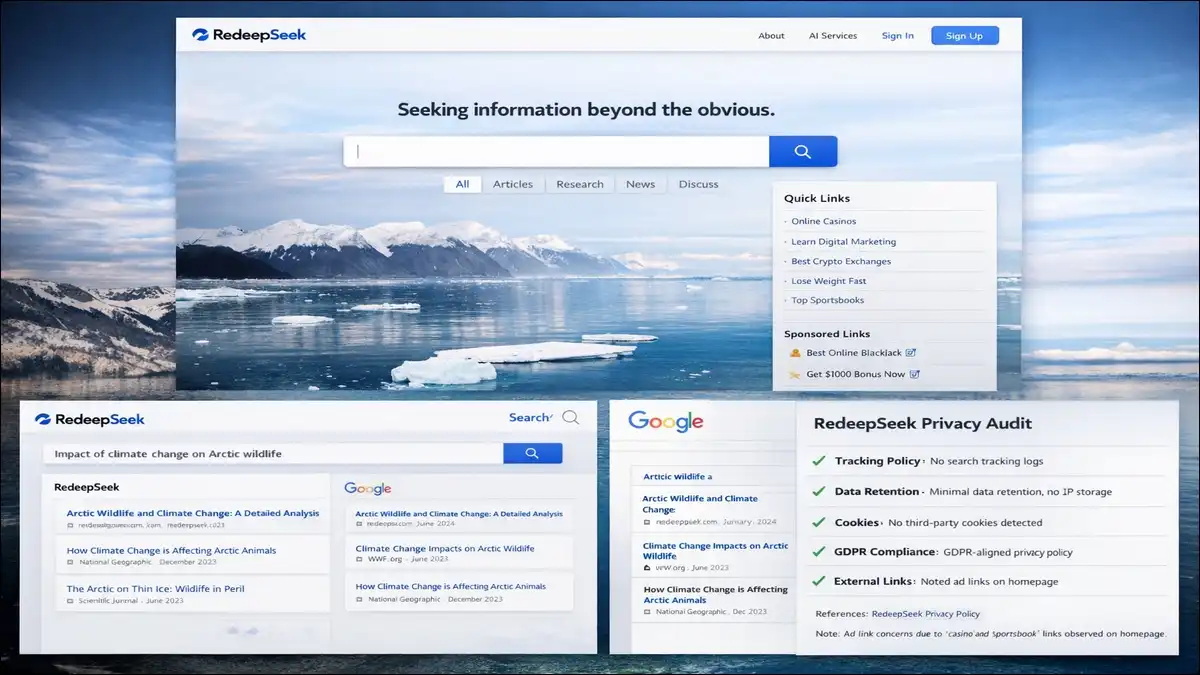Open 'How Climate Change is Affecting' in RedeepSeek column
1200x675 pixels.
pos(171,550)
